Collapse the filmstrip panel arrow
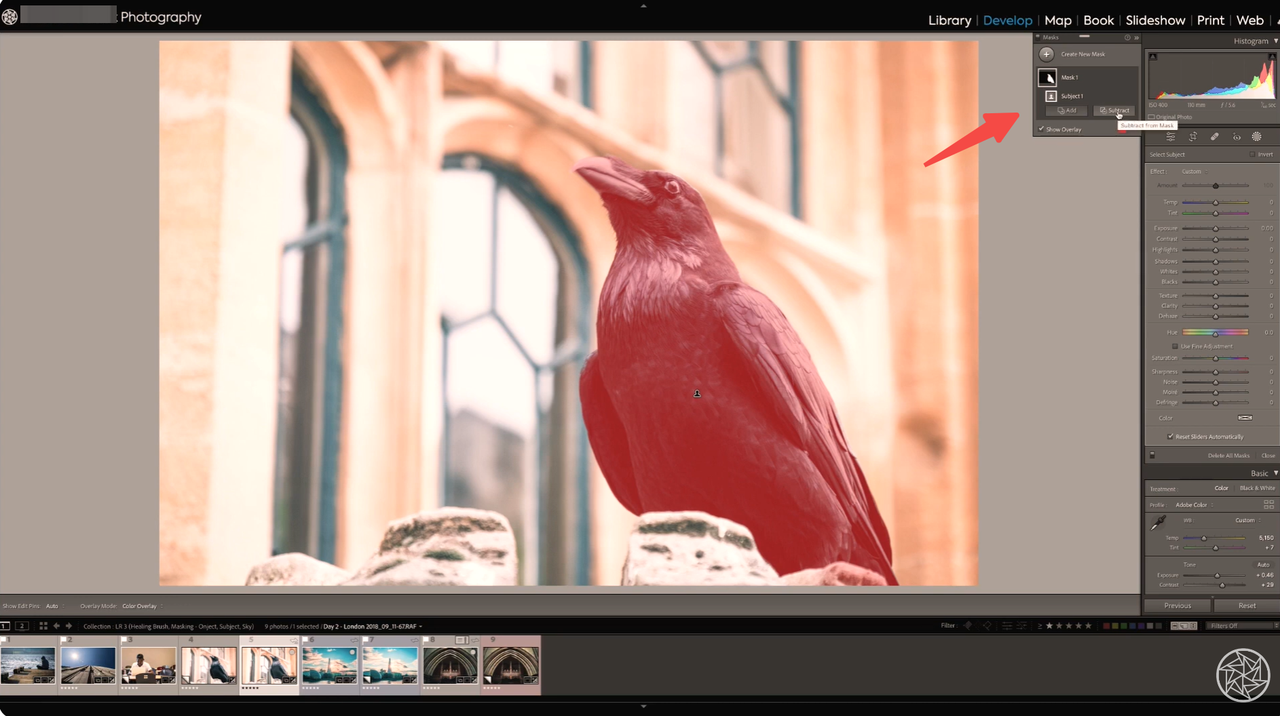The height and width of the screenshot is (716, 1280). point(643,707)
